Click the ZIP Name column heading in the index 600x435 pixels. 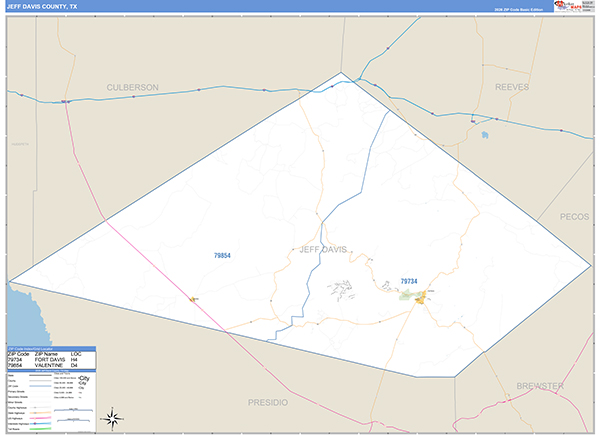click(x=46, y=354)
